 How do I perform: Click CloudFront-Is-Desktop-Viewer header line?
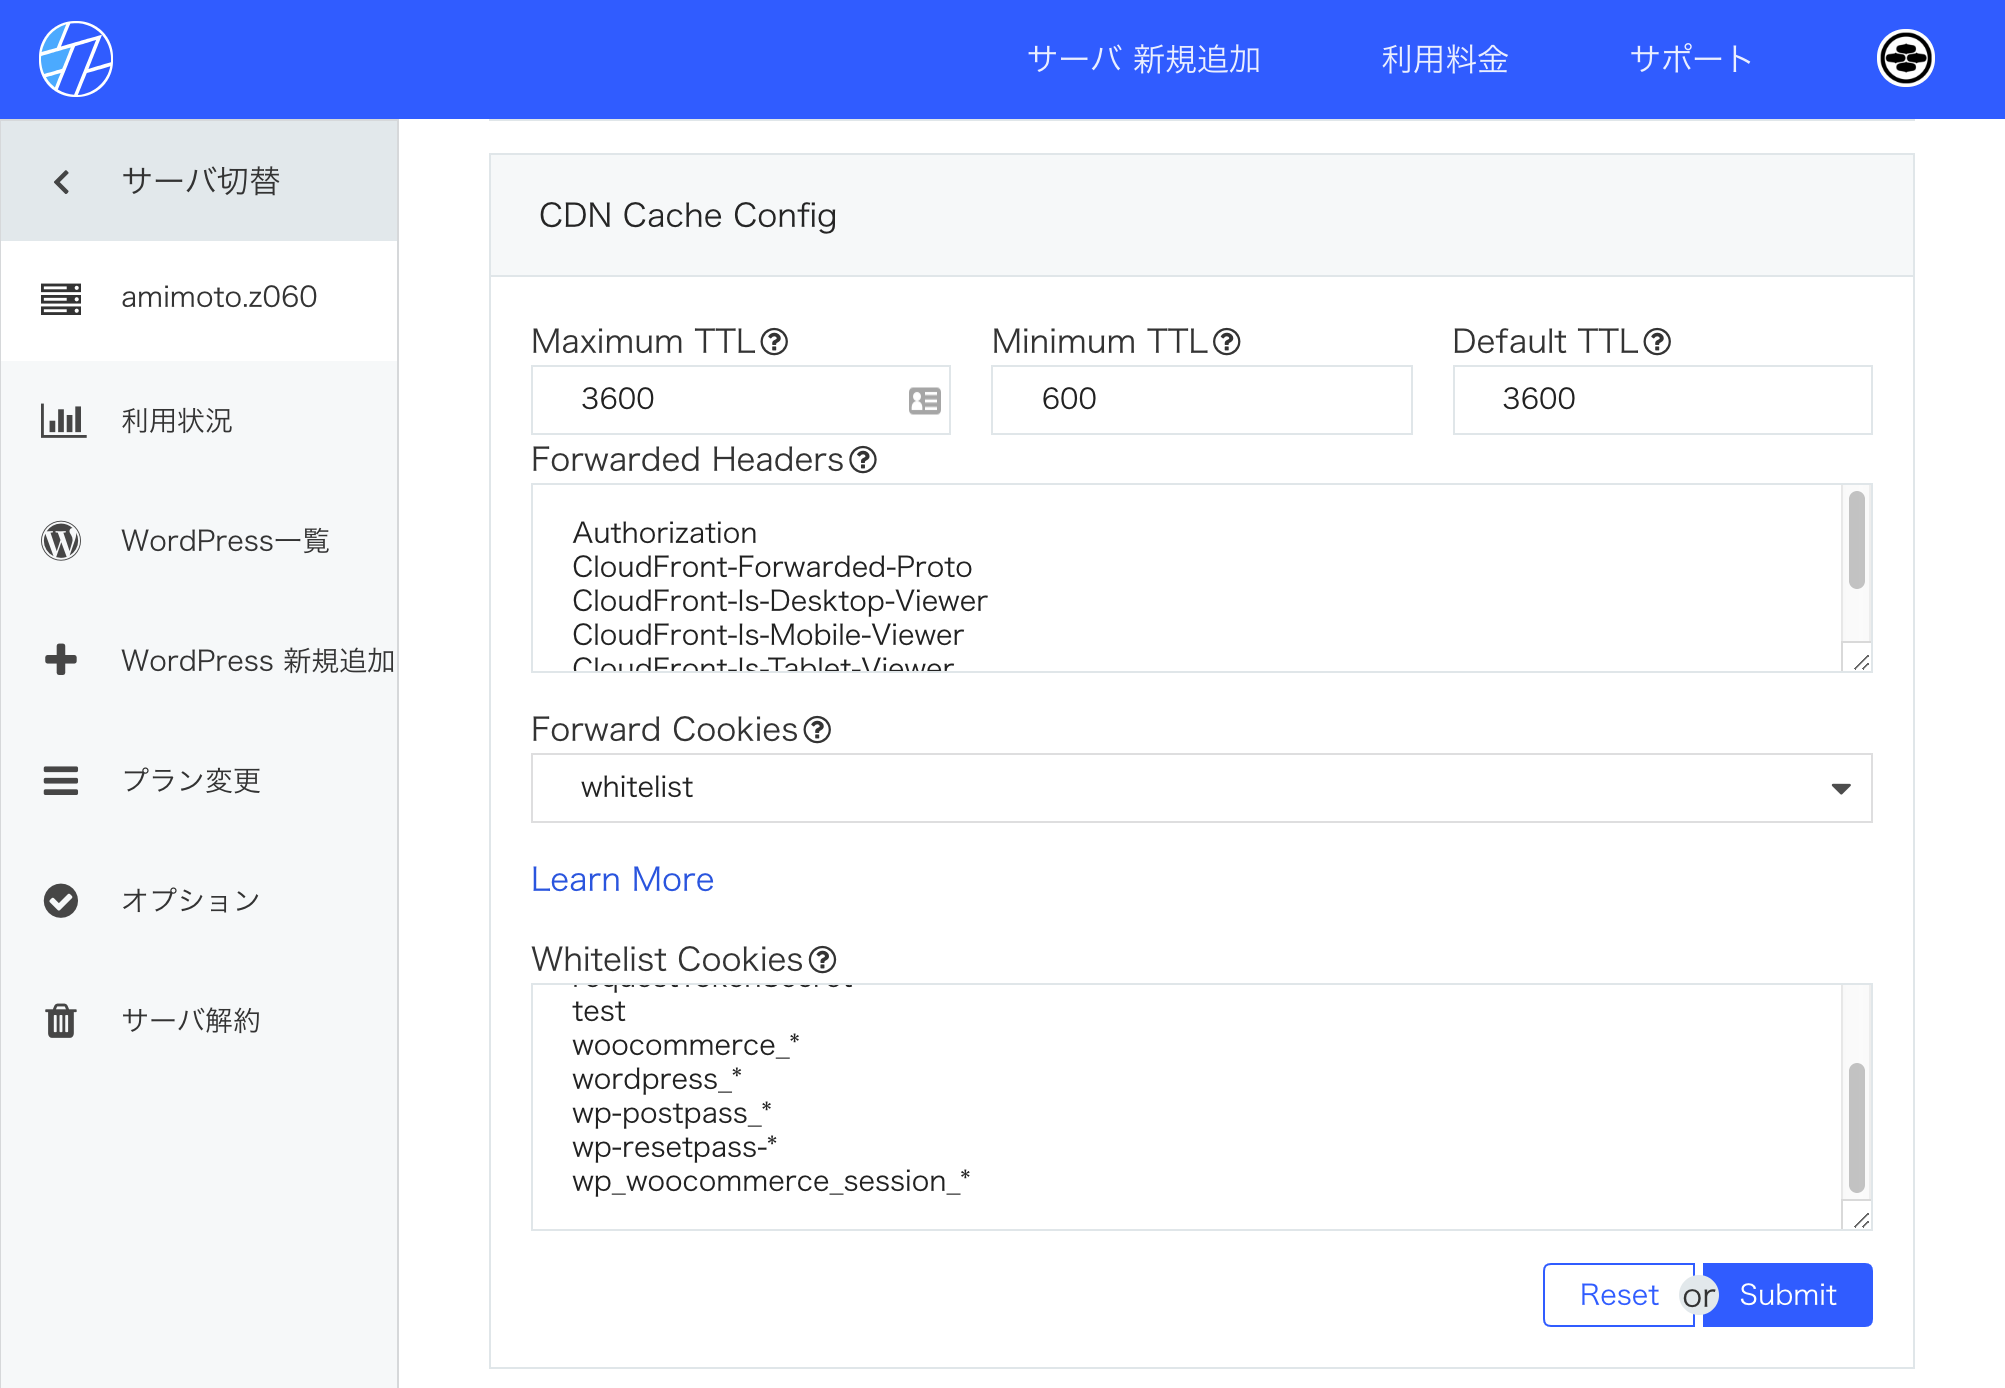point(780,601)
